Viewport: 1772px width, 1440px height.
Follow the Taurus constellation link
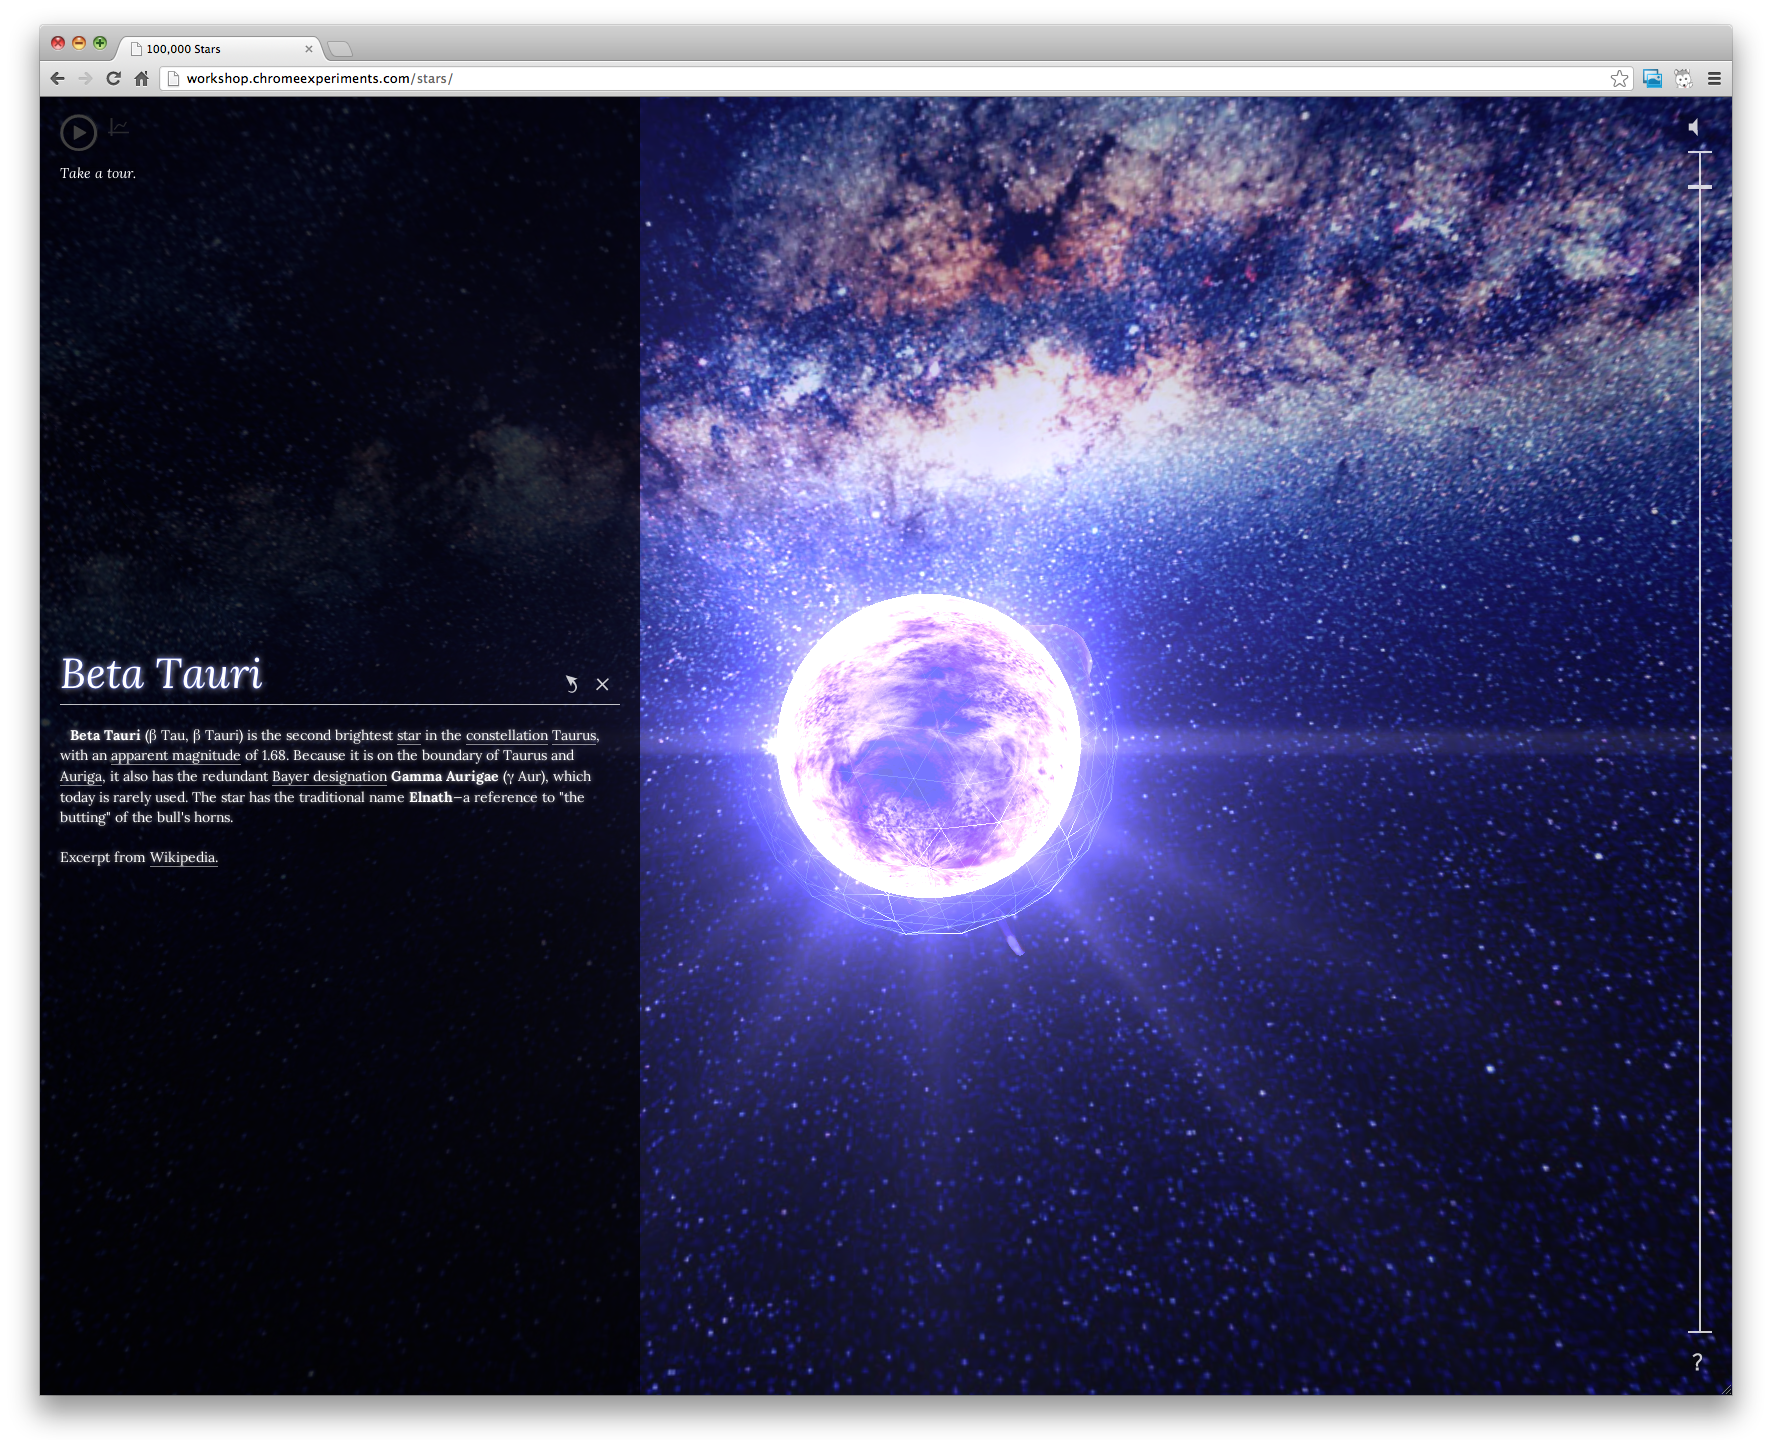574,735
